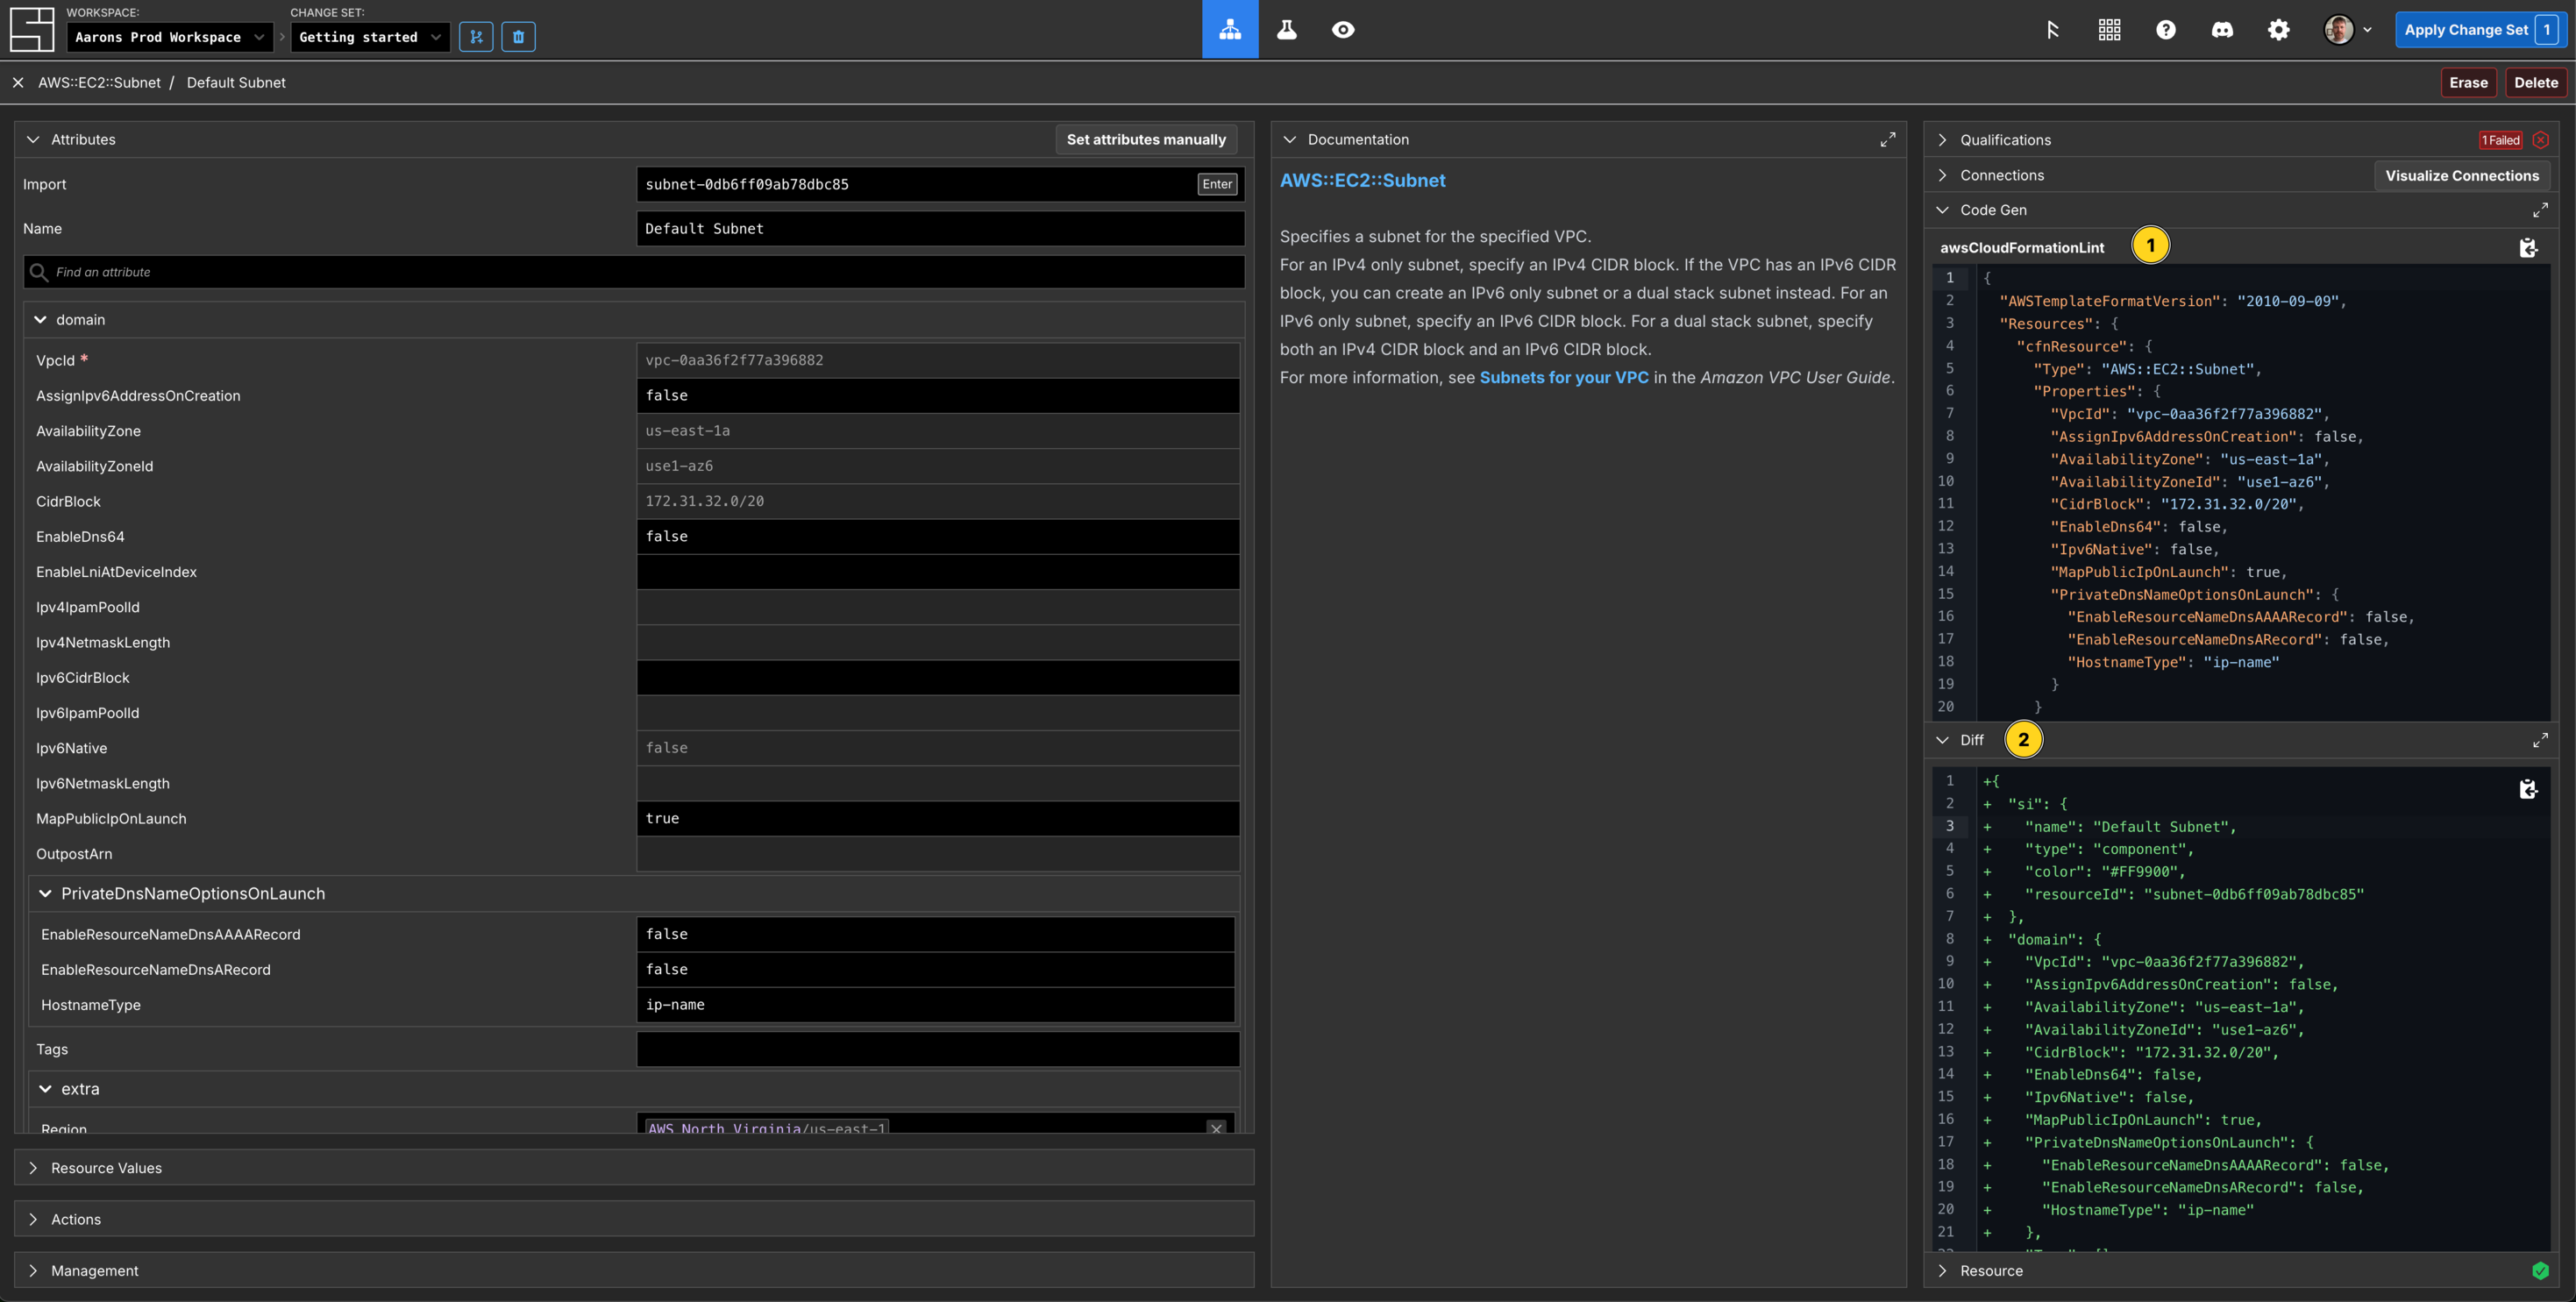The image size is (2576, 1302).
Task: Click the Ipv6CidrBlock value field
Action: (x=938, y=678)
